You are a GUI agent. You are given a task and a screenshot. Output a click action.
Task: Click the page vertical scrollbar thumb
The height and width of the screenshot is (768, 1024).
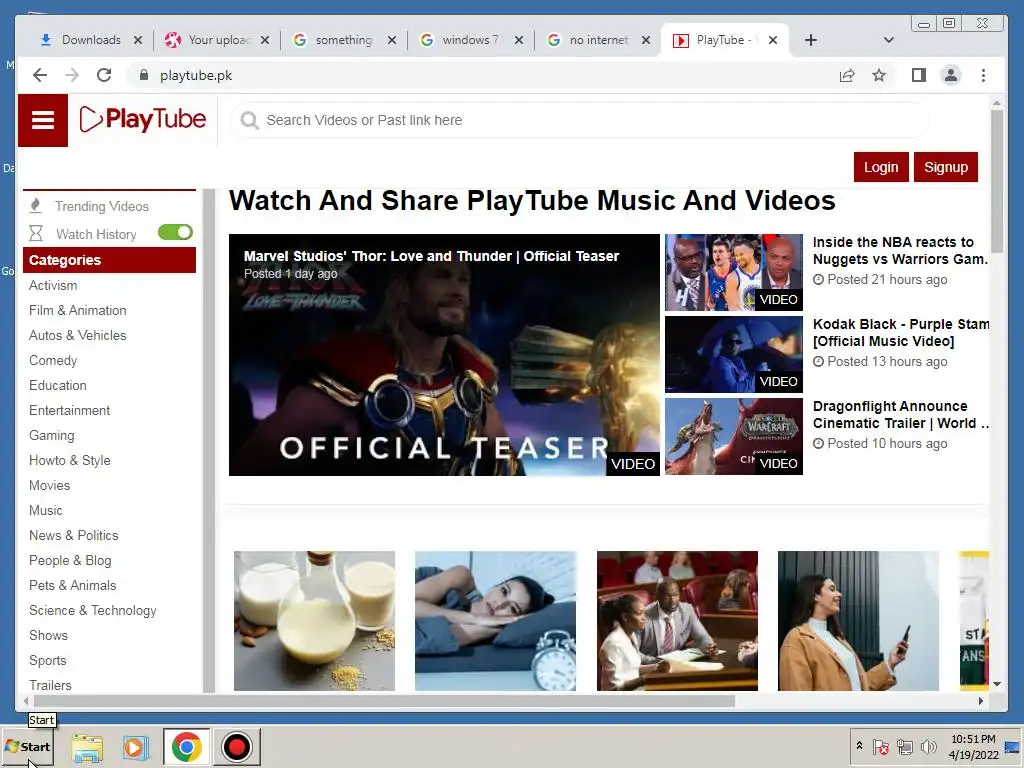point(997,181)
